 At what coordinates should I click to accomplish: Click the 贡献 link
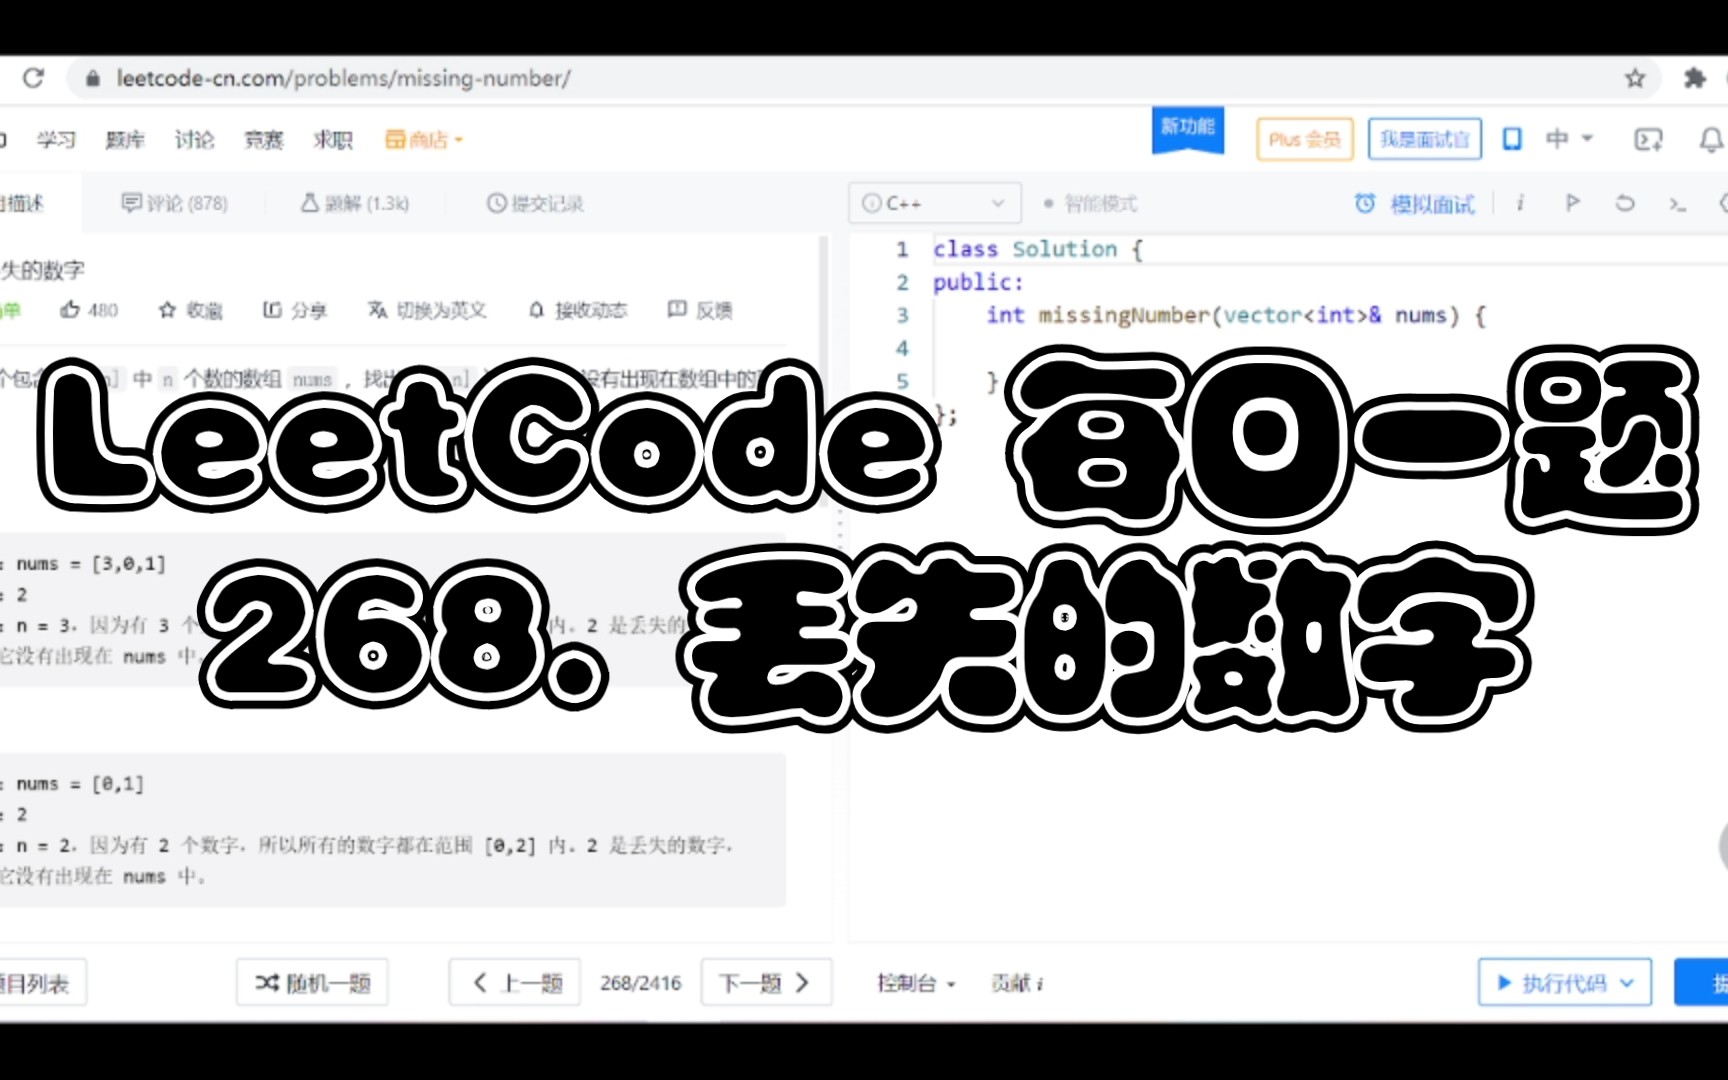click(x=1017, y=984)
